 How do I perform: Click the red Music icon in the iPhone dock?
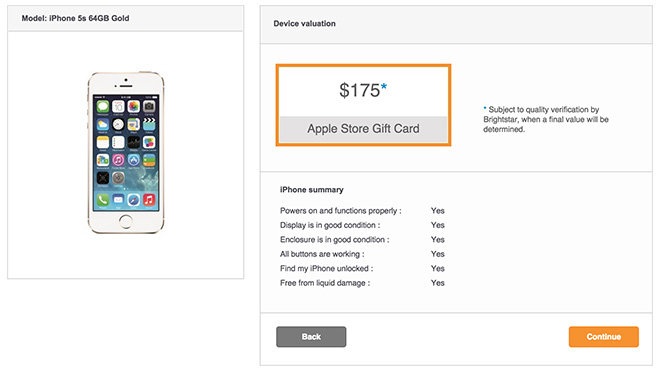pos(149,200)
